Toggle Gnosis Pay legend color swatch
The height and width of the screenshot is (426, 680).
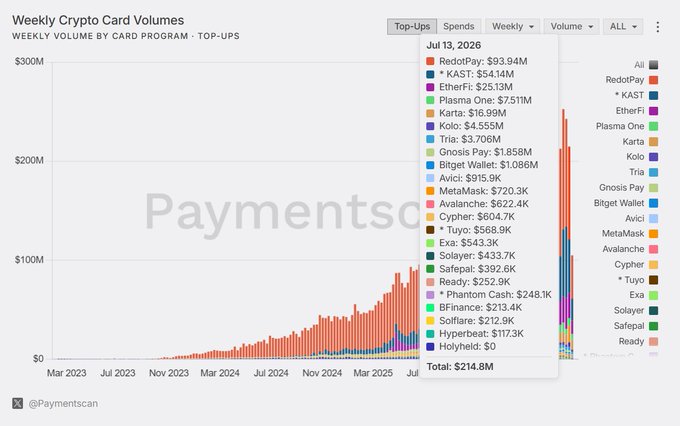coord(654,188)
